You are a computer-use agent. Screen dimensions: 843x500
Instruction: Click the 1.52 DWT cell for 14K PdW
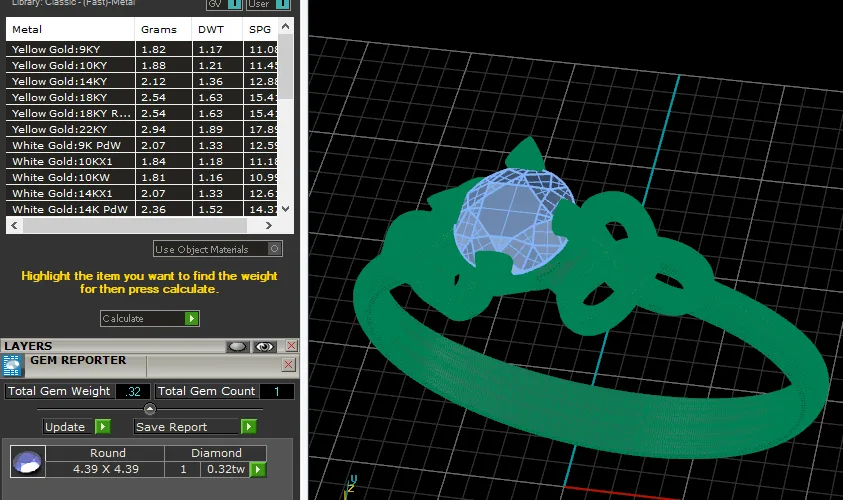(x=217, y=209)
